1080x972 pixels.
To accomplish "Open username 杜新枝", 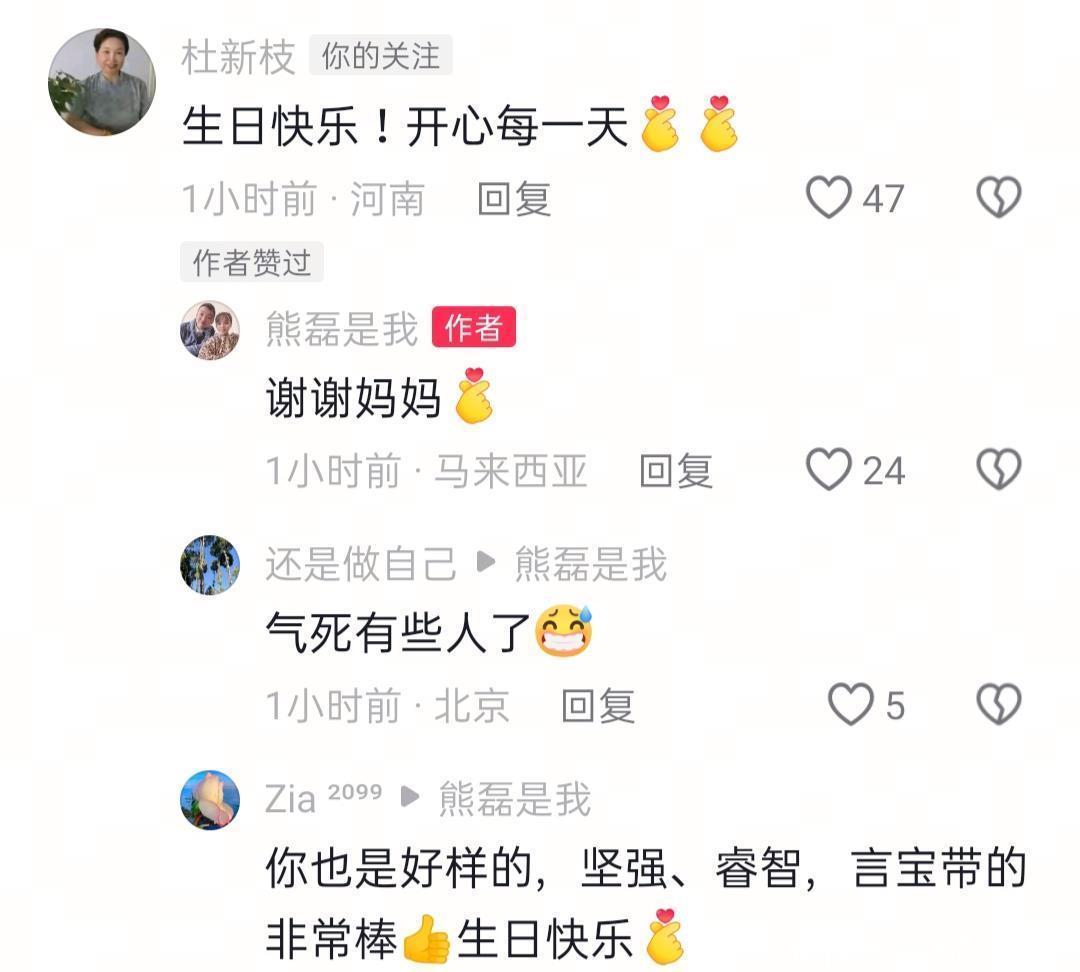I will (238, 56).
